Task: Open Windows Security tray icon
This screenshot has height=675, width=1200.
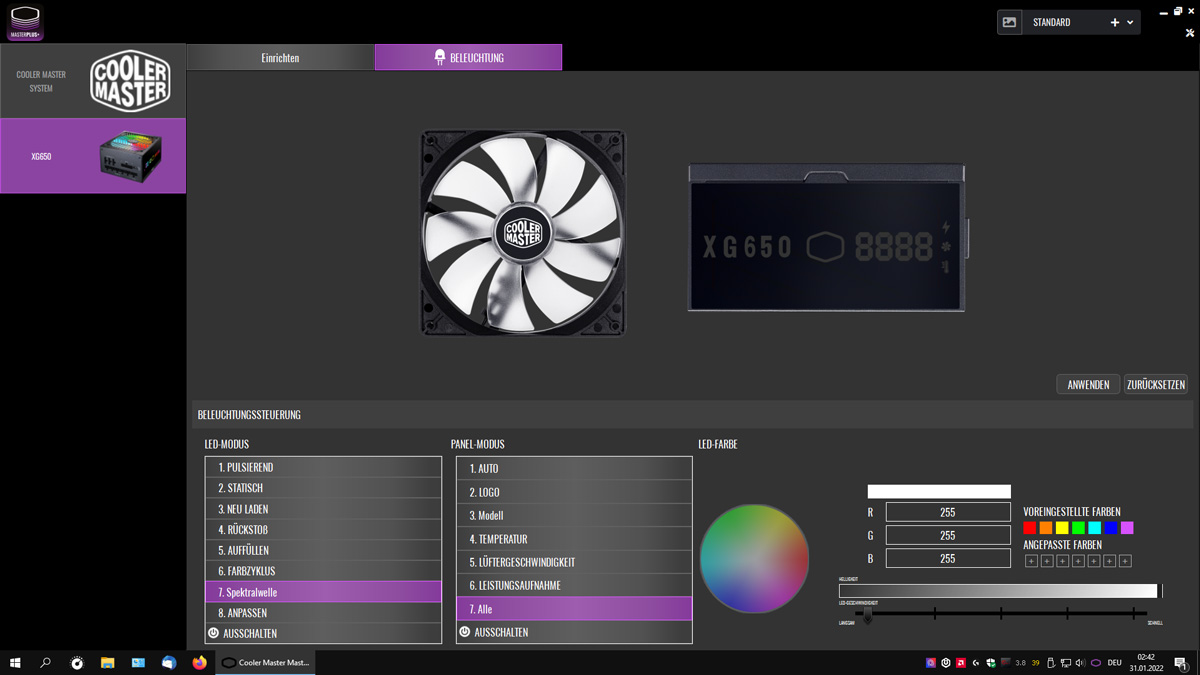Action: [x=991, y=663]
